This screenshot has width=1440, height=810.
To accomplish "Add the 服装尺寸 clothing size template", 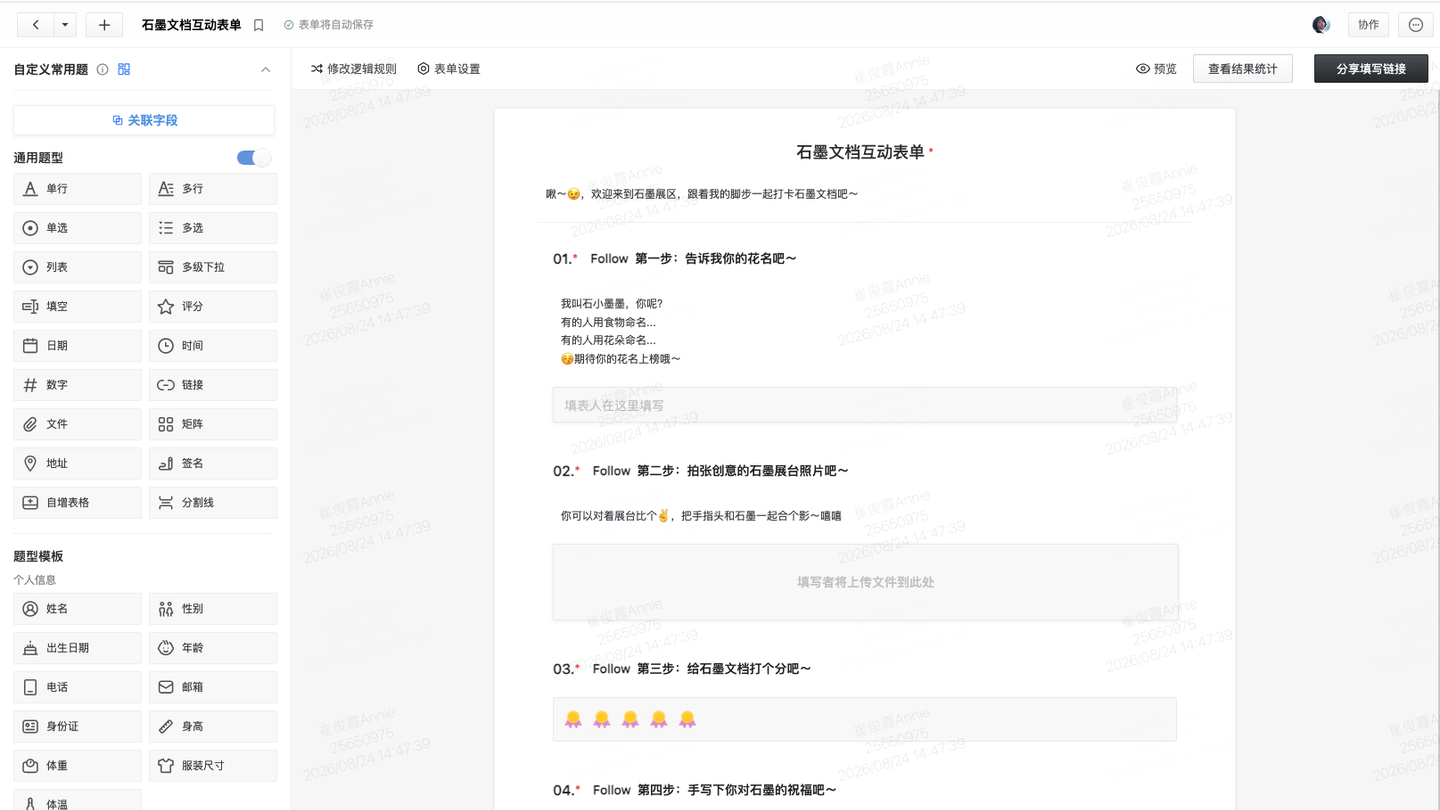I will click(213, 765).
